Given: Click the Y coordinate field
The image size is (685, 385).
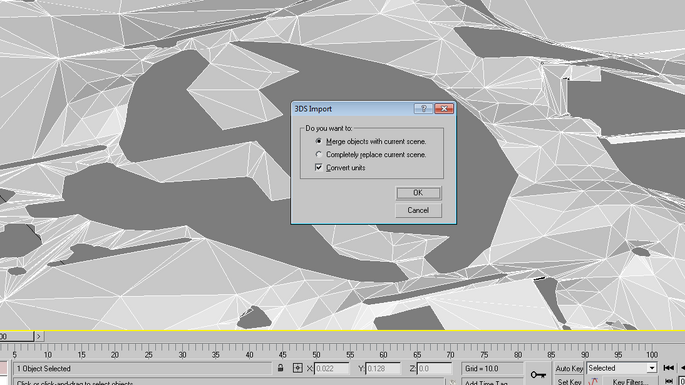Looking at the screenshot, I should point(383,368).
